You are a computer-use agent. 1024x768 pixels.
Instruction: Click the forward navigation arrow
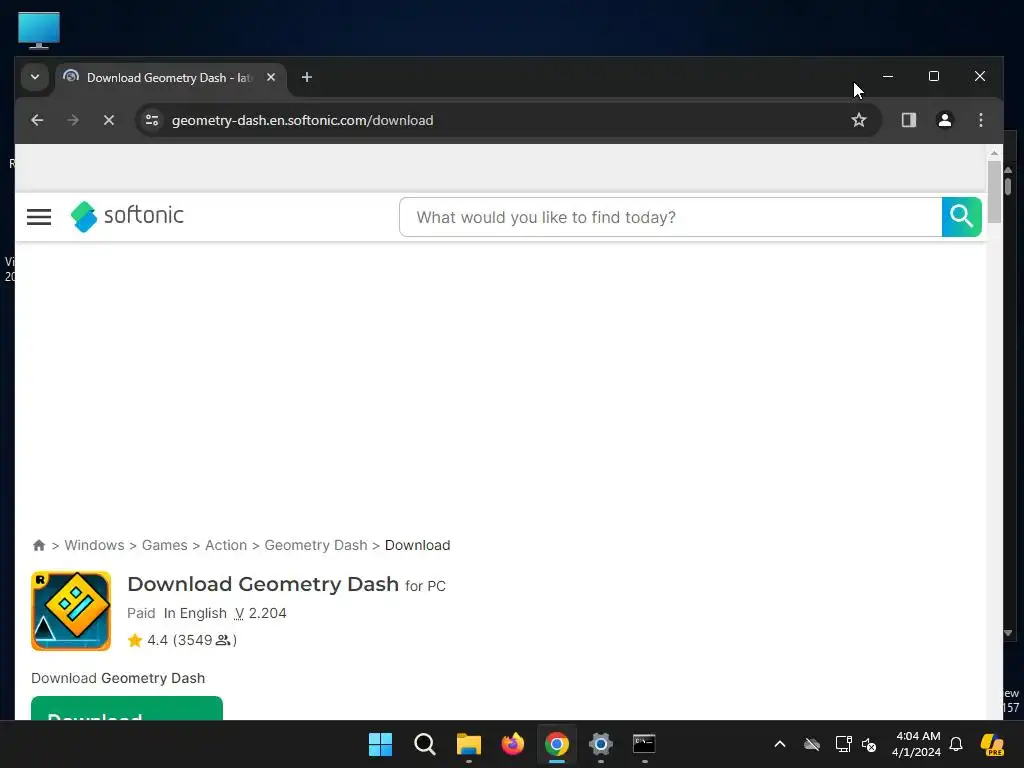click(x=73, y=120)
